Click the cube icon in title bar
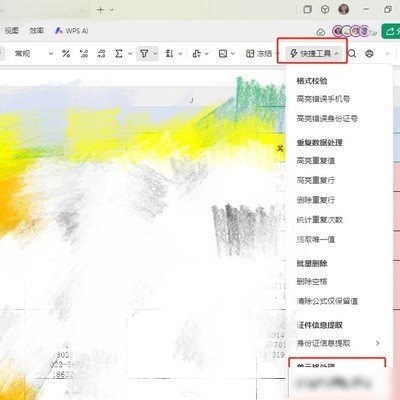Image resolution: width=400 pixels, height=400 pixels. click(x=325, y=10)
